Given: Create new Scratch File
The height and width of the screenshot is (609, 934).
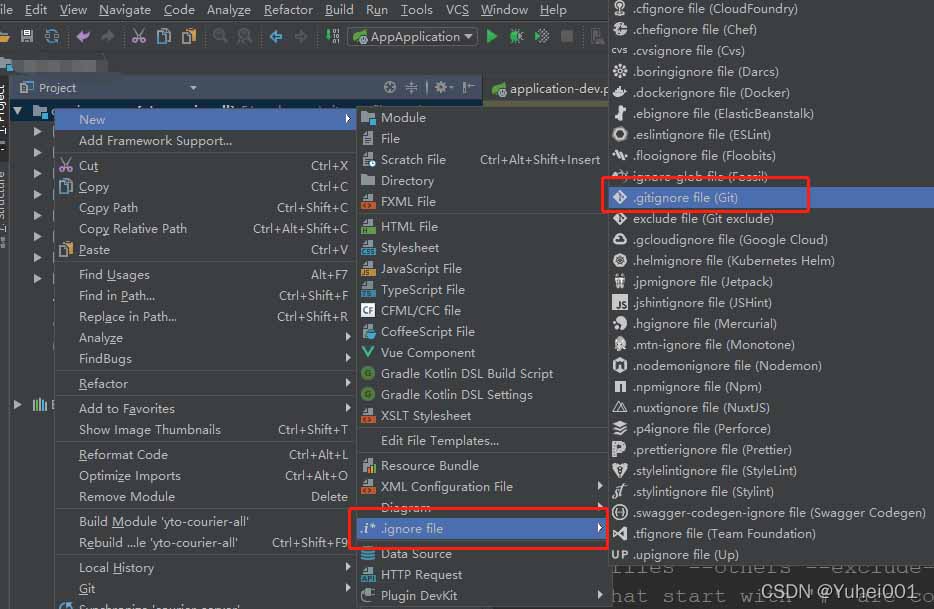Looking at the screenshot, I should [x=482, y=160].
